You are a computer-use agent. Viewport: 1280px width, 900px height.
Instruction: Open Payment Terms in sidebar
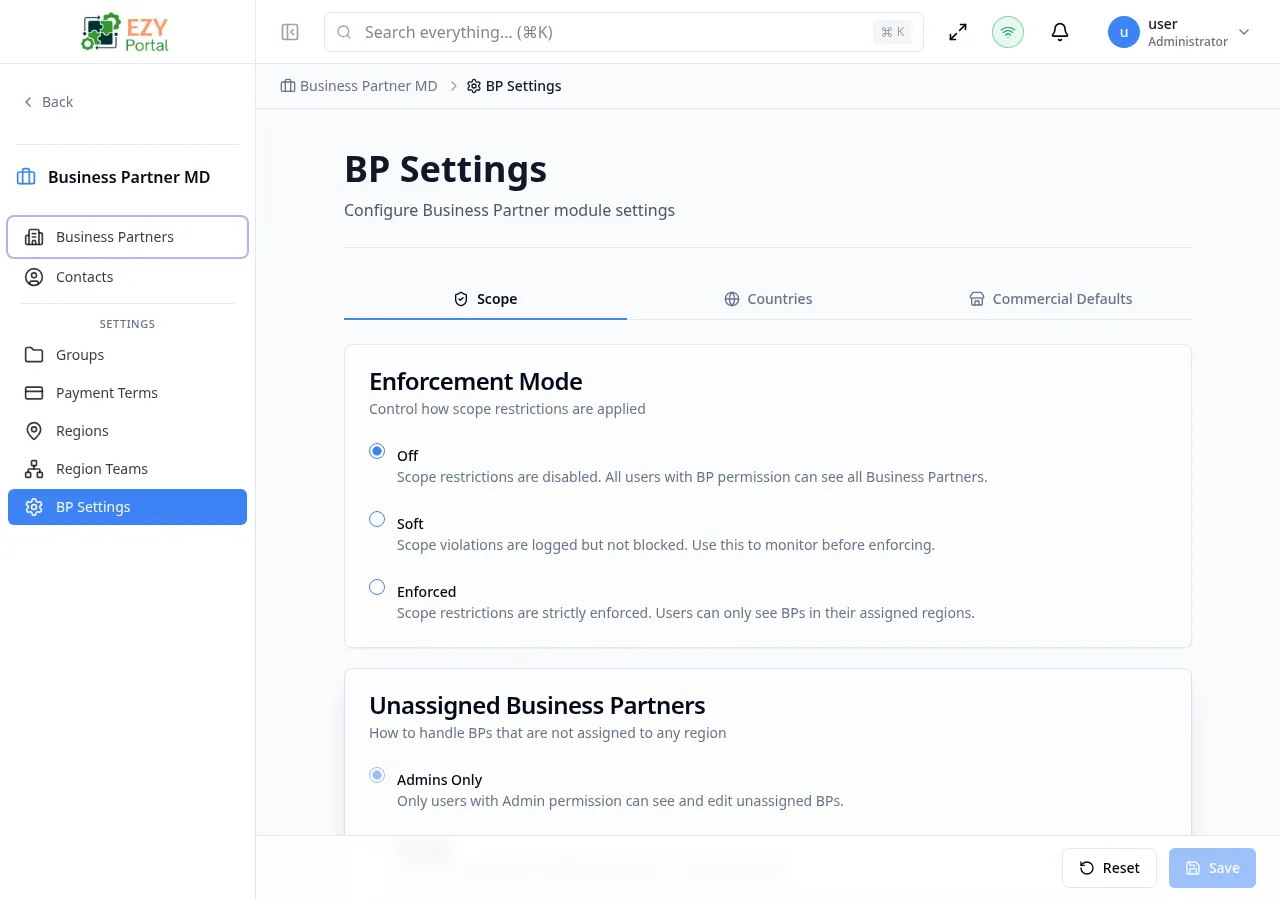click(x=106, y=393)
